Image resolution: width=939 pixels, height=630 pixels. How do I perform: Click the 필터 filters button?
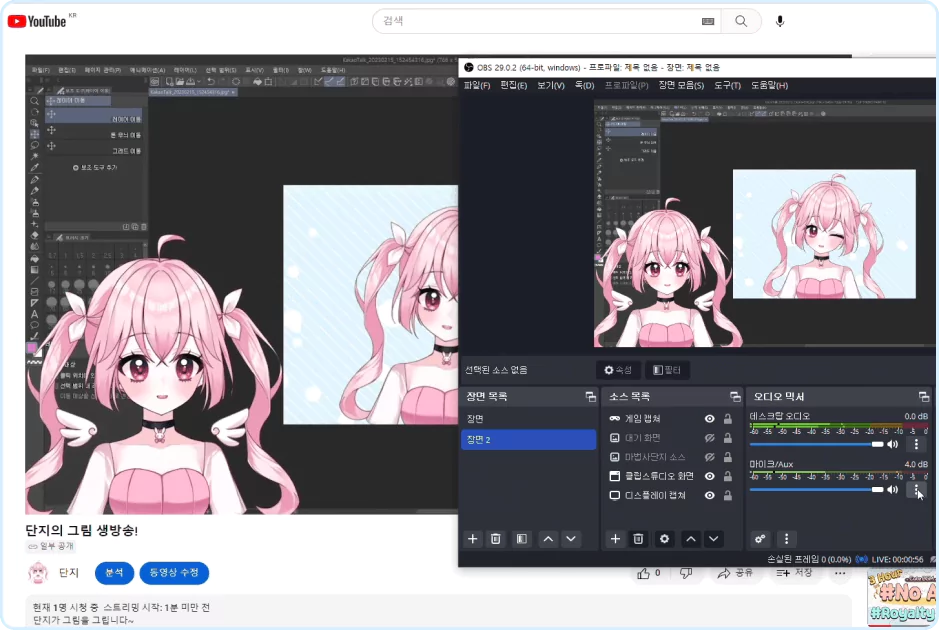coord(667,370)
